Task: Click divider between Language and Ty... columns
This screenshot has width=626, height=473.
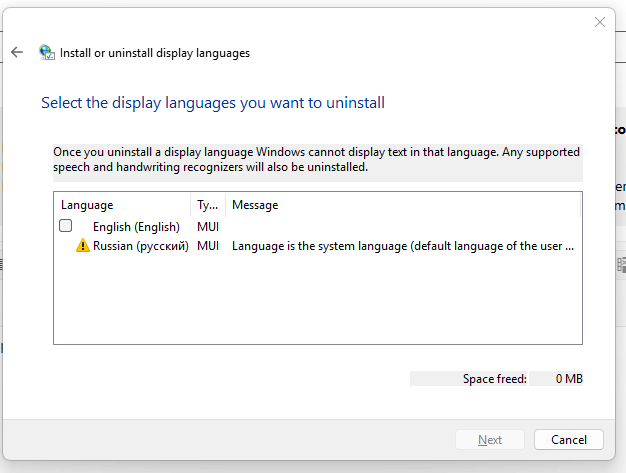Action: click(191, 205)
